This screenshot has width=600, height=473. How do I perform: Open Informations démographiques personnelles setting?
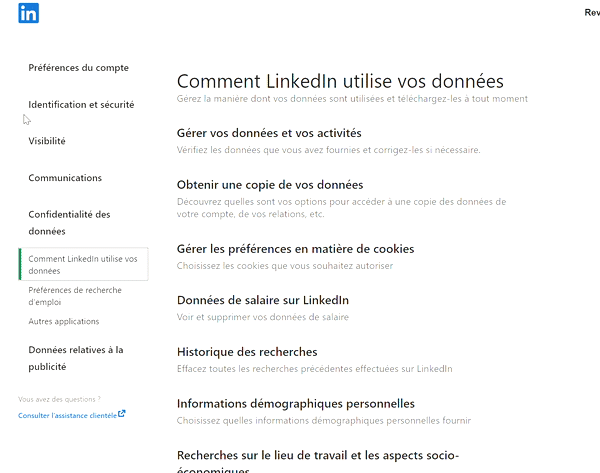(x=295, y=404)
